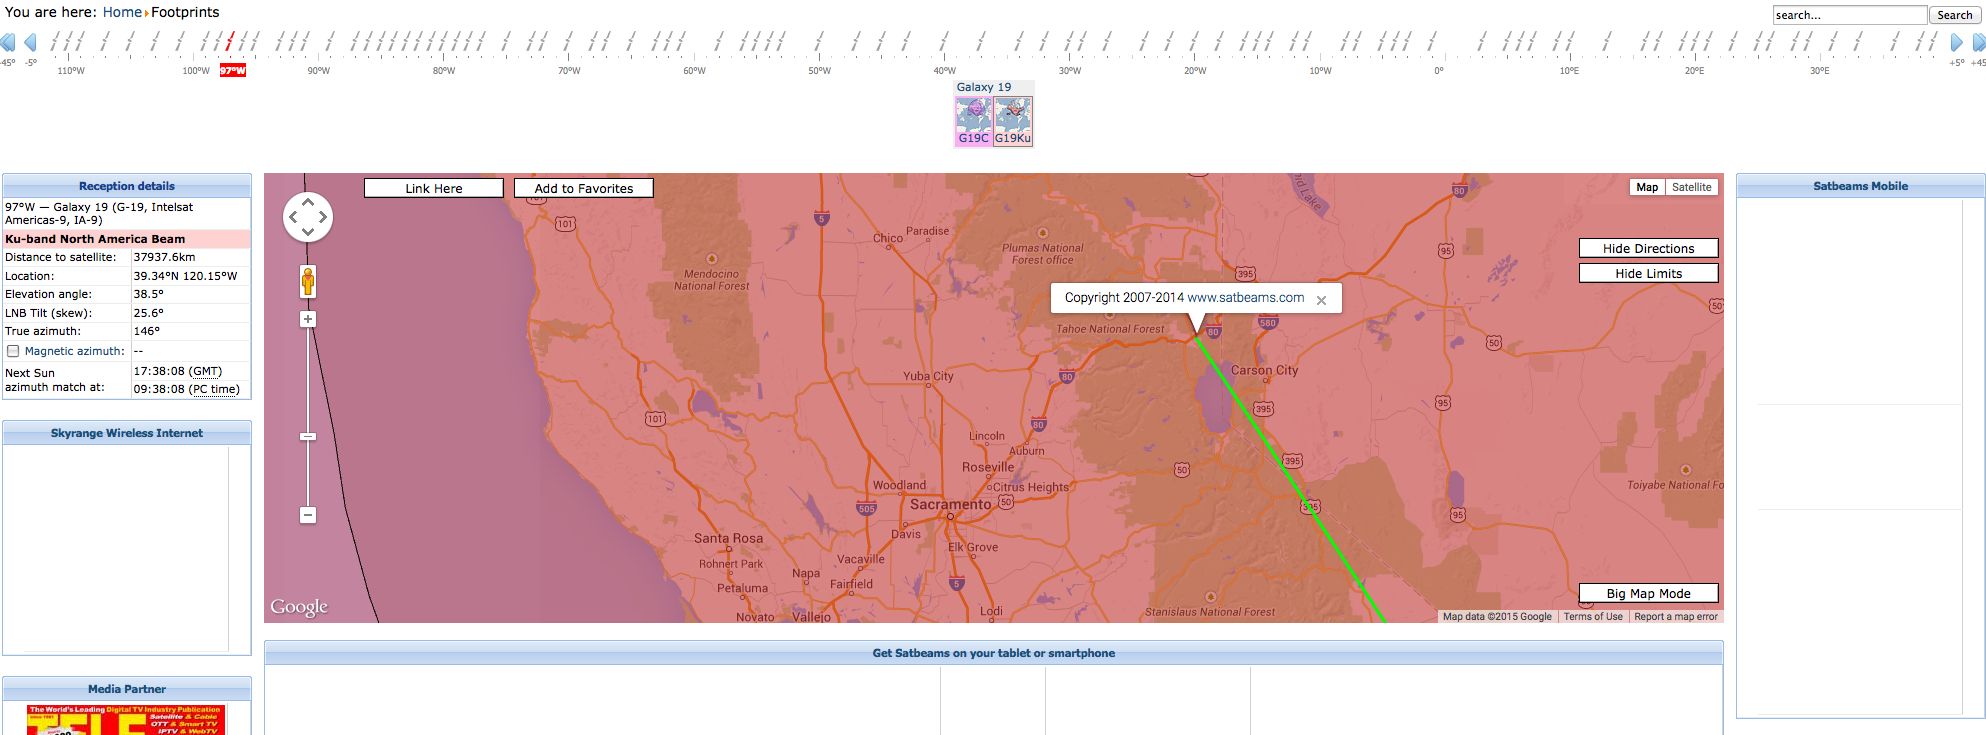Click Hide Directions
The height and width of the screenshot is (735, 1986).
click(x=1648, y=248)
